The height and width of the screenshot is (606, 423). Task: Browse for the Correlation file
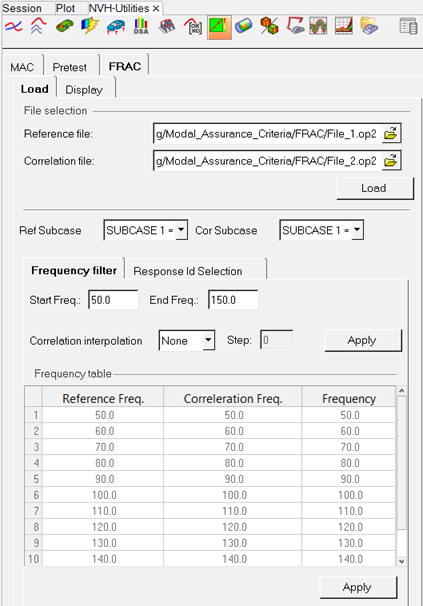click(391, 161)
